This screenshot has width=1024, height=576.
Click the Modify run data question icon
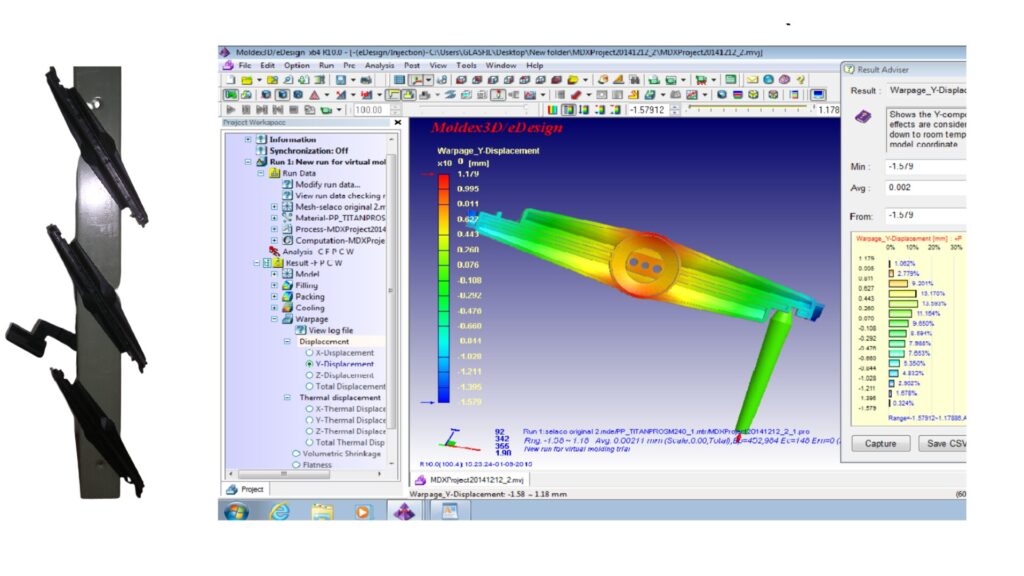tap(287, 184)
